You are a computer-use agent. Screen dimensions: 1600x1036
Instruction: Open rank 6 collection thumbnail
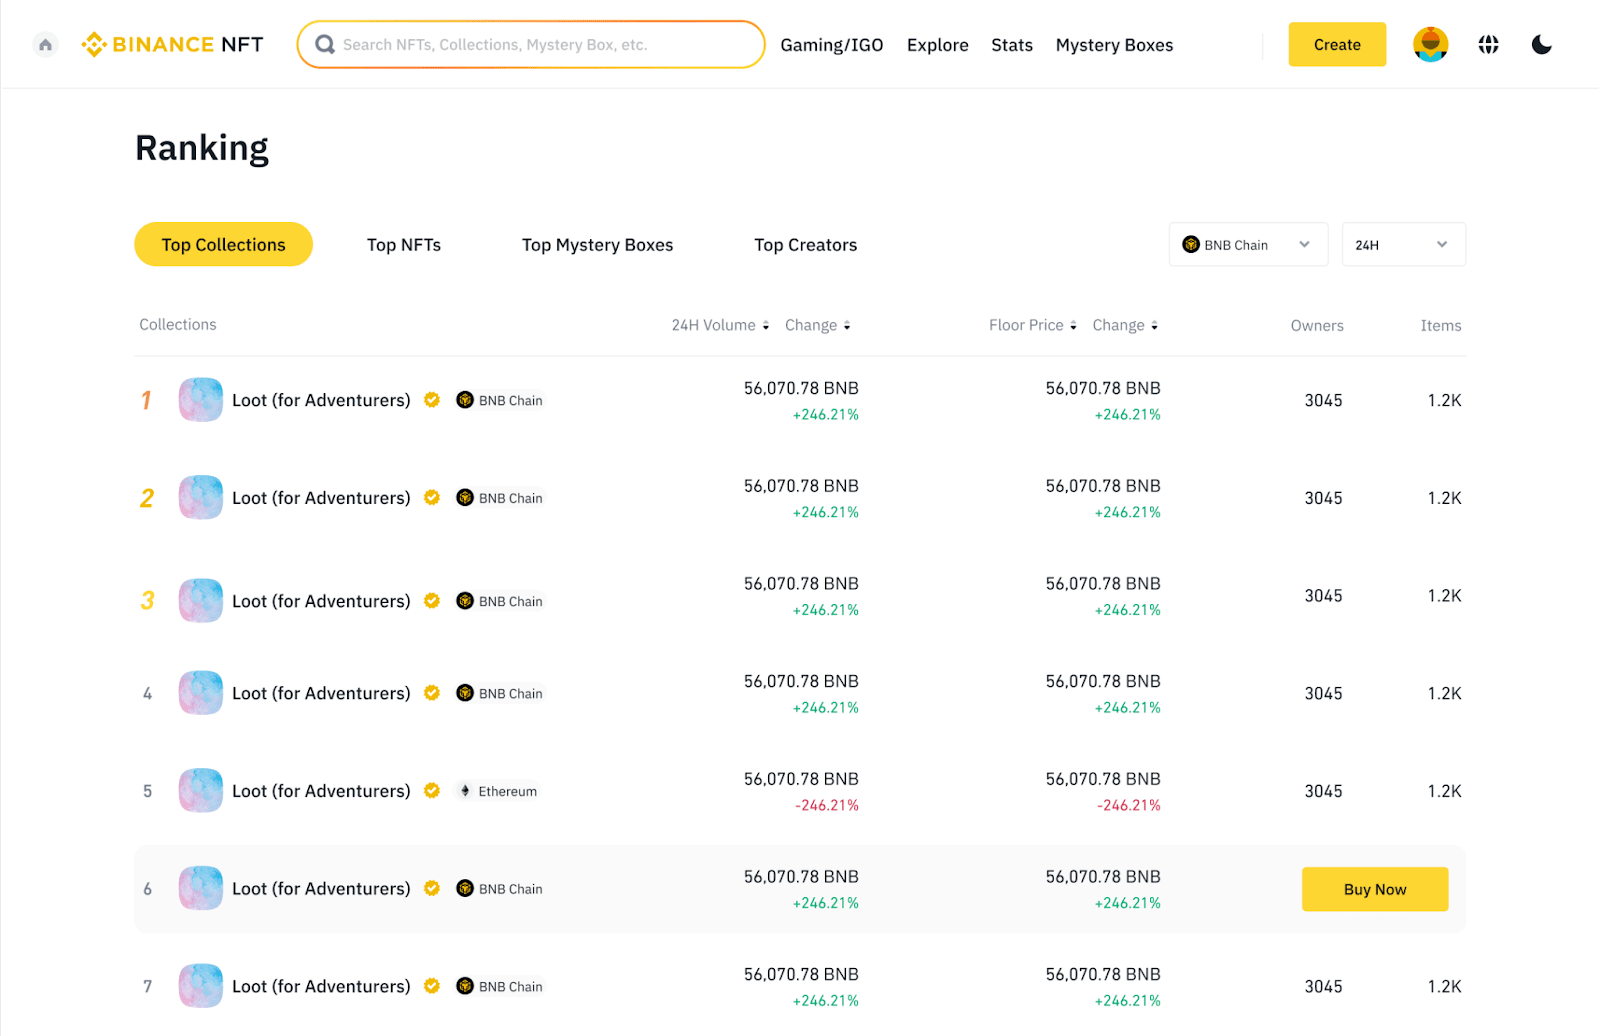(x=201, y=888)
